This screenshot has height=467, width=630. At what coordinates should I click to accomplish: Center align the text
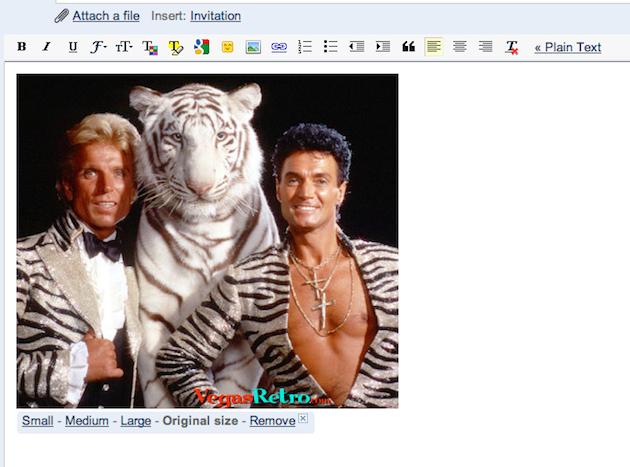click(460, 47)
